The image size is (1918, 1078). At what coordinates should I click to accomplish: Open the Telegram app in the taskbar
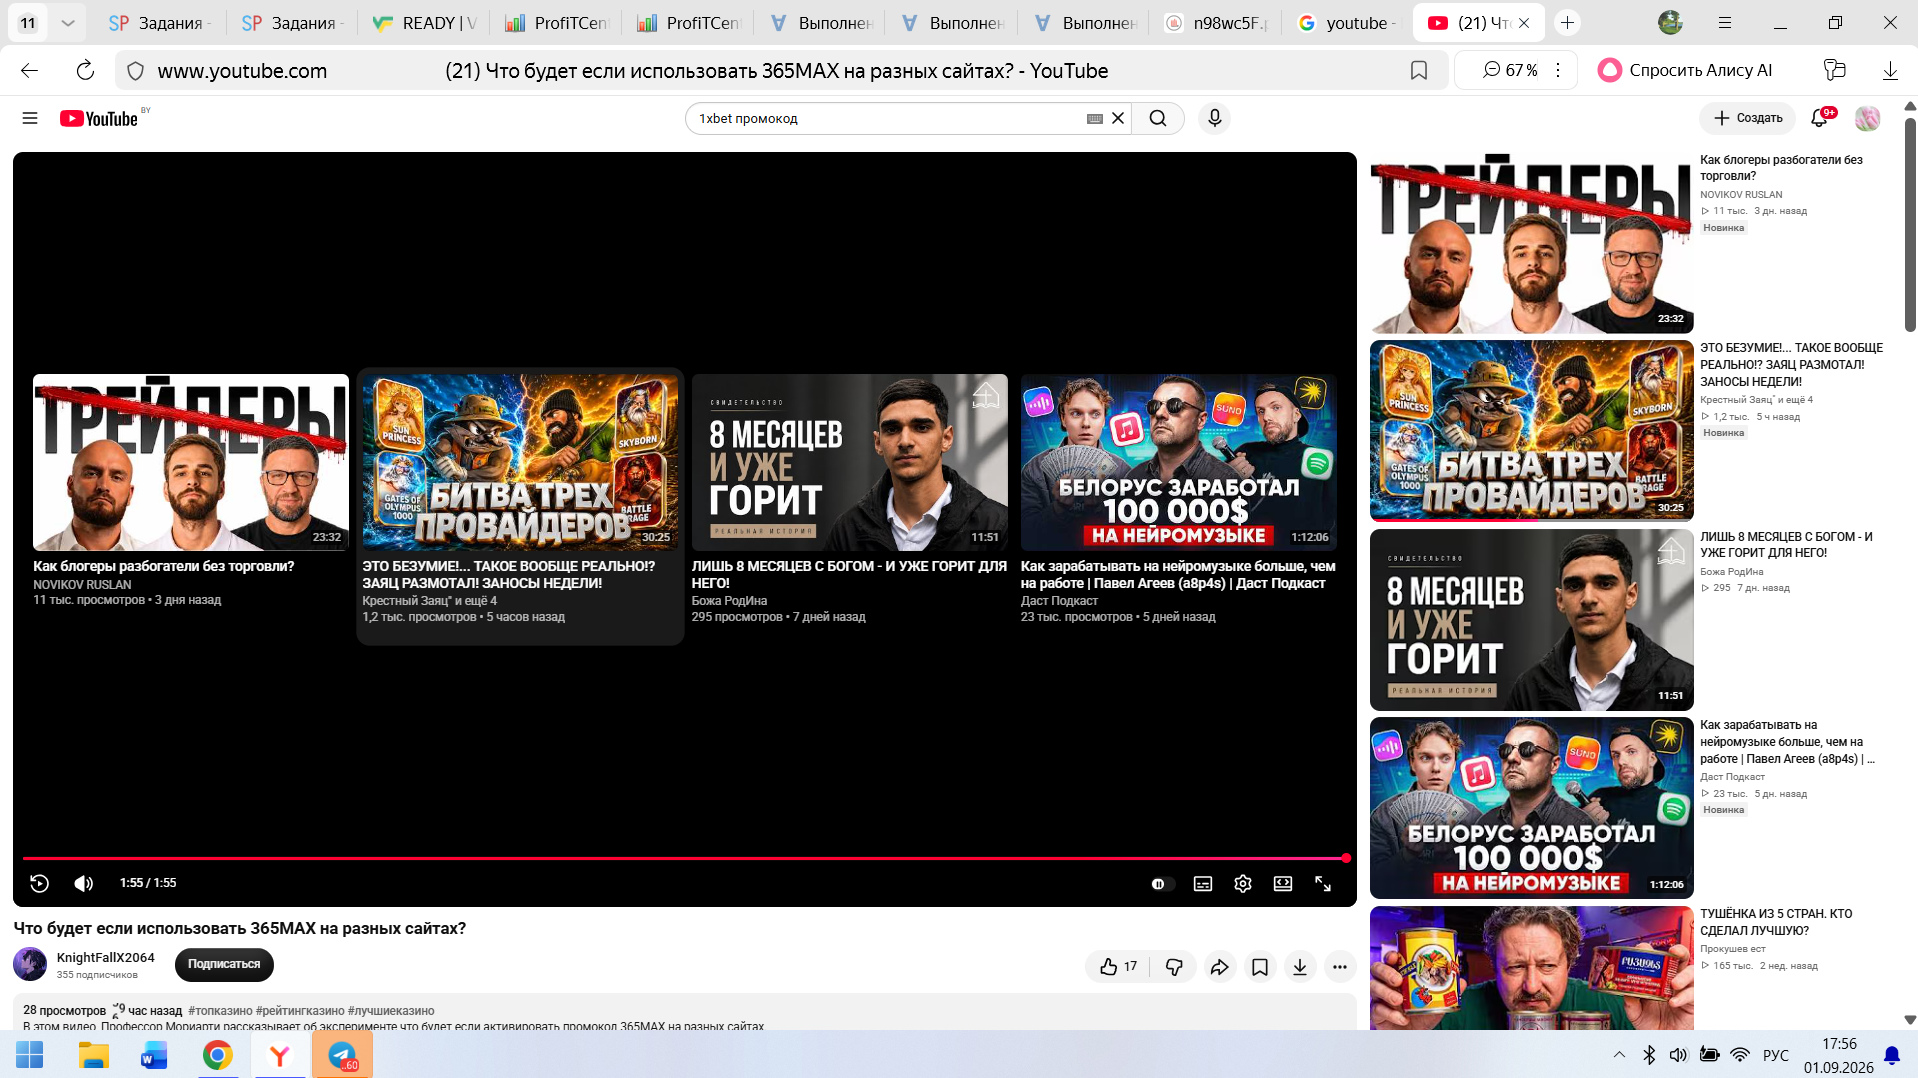pos(342,1055)
